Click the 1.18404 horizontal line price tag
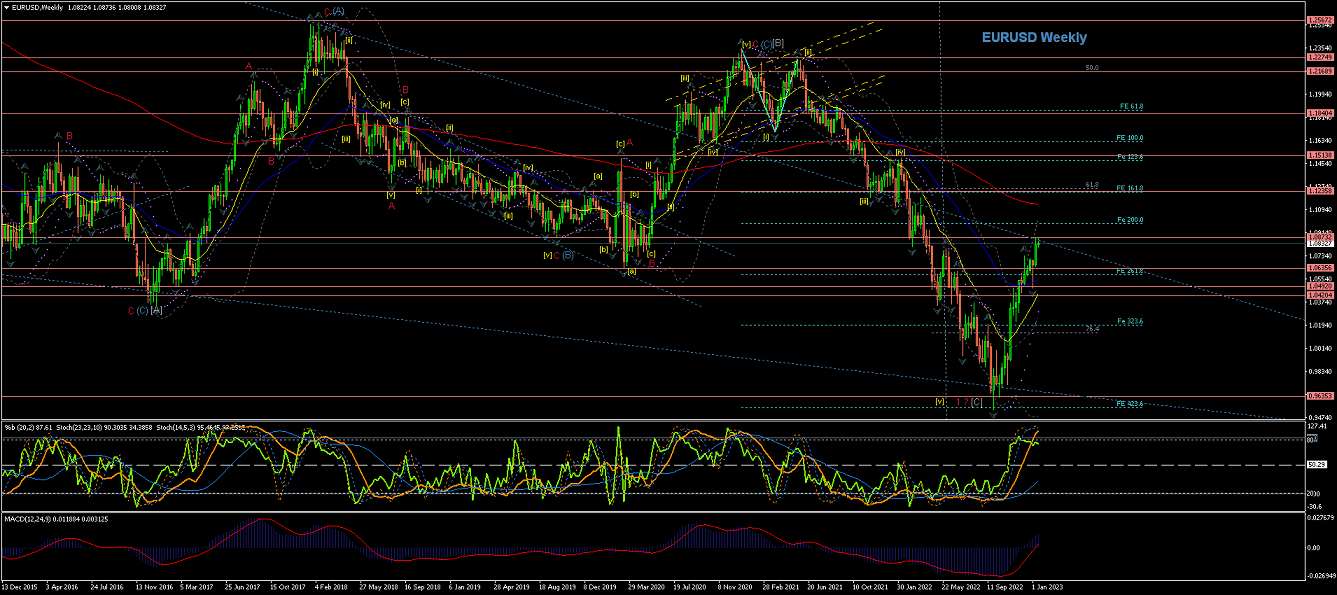Screen dimensions: 1337x595 1322,113
